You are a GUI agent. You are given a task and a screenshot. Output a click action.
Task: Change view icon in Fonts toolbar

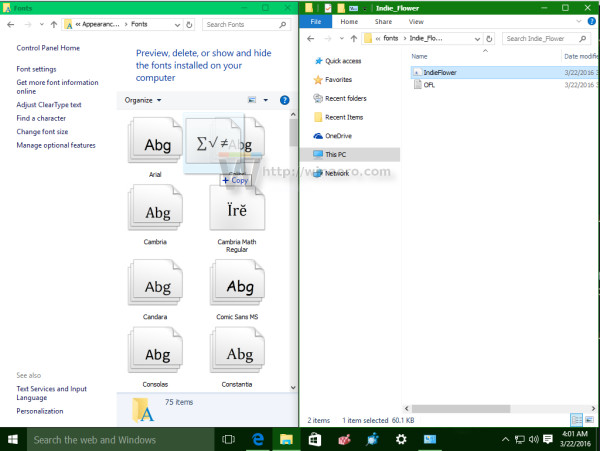pos(252,100)
